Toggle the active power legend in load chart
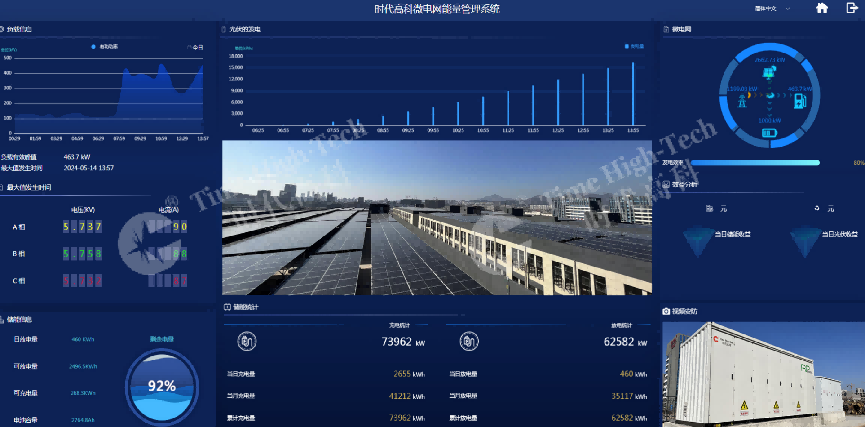Image resolution: width=865 pixels, height=427 pixels. pyautogui.click(x=105, y=47)
